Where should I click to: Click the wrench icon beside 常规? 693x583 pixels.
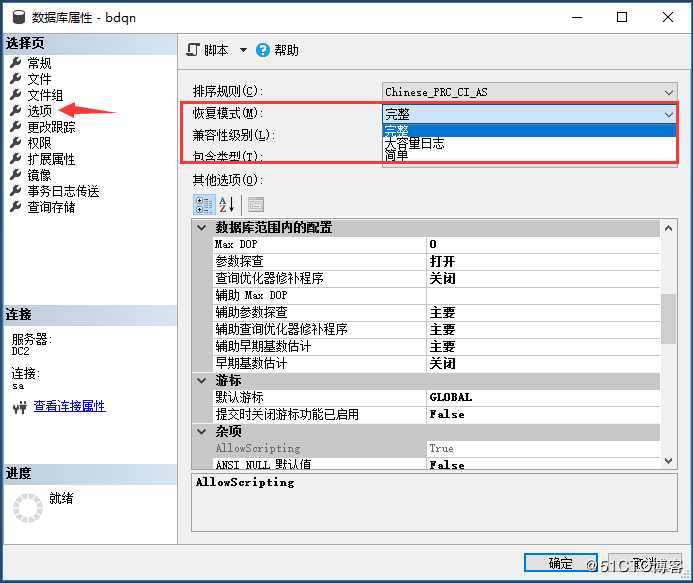(15, 62)
